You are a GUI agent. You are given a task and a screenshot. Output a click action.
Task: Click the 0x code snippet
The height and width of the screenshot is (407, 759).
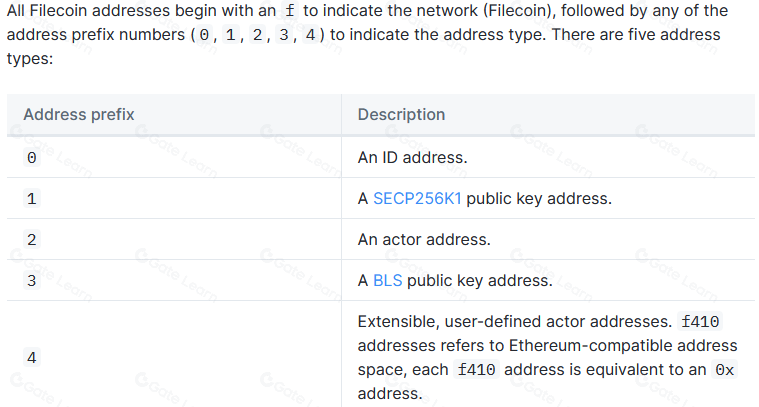724,370
